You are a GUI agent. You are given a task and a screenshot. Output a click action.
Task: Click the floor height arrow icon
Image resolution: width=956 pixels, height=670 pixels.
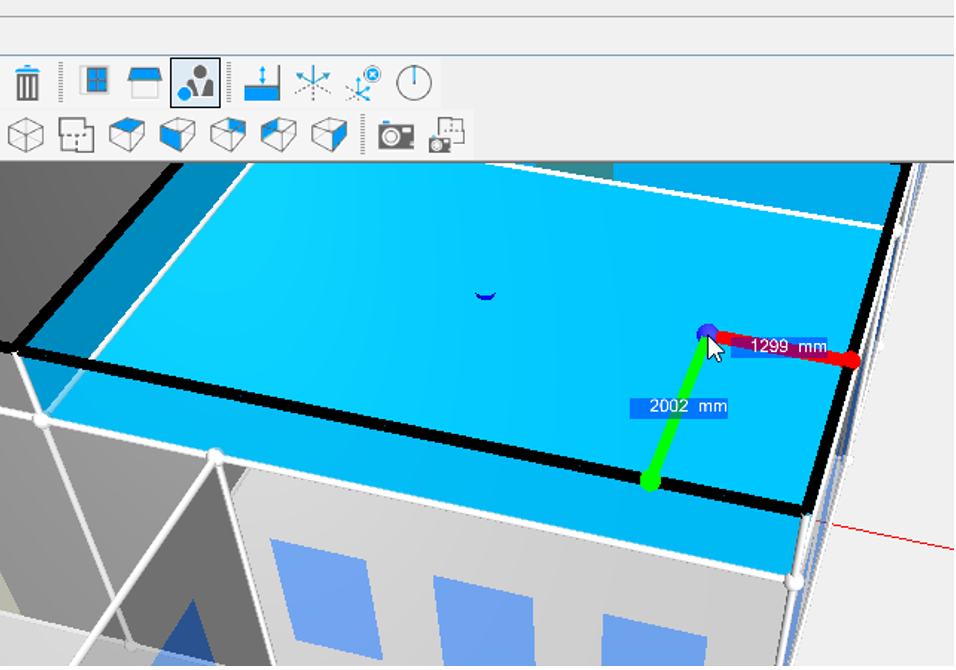click(262, 83)
